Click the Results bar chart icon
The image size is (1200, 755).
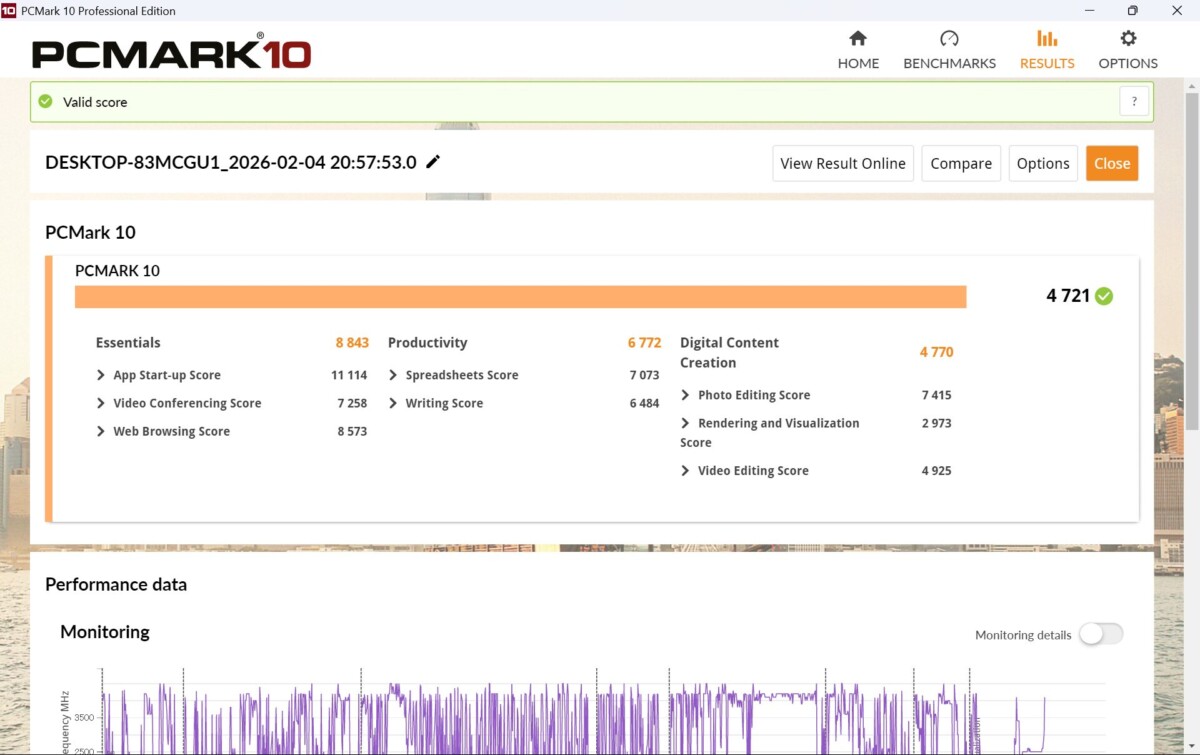point(1047,39)
